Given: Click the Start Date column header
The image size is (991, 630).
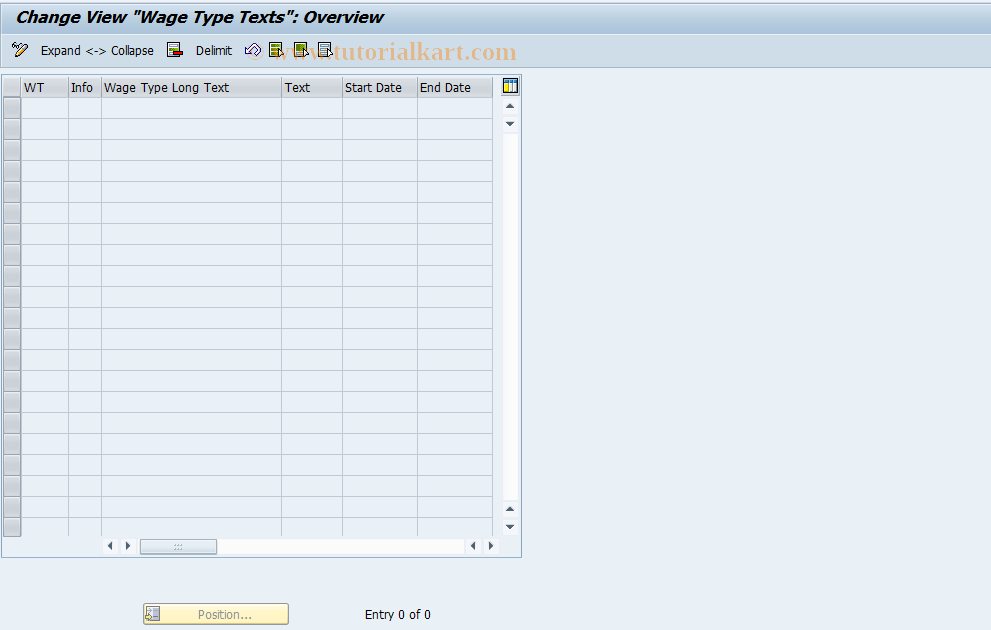Looking at the screenshot, I should click(380, 87).
